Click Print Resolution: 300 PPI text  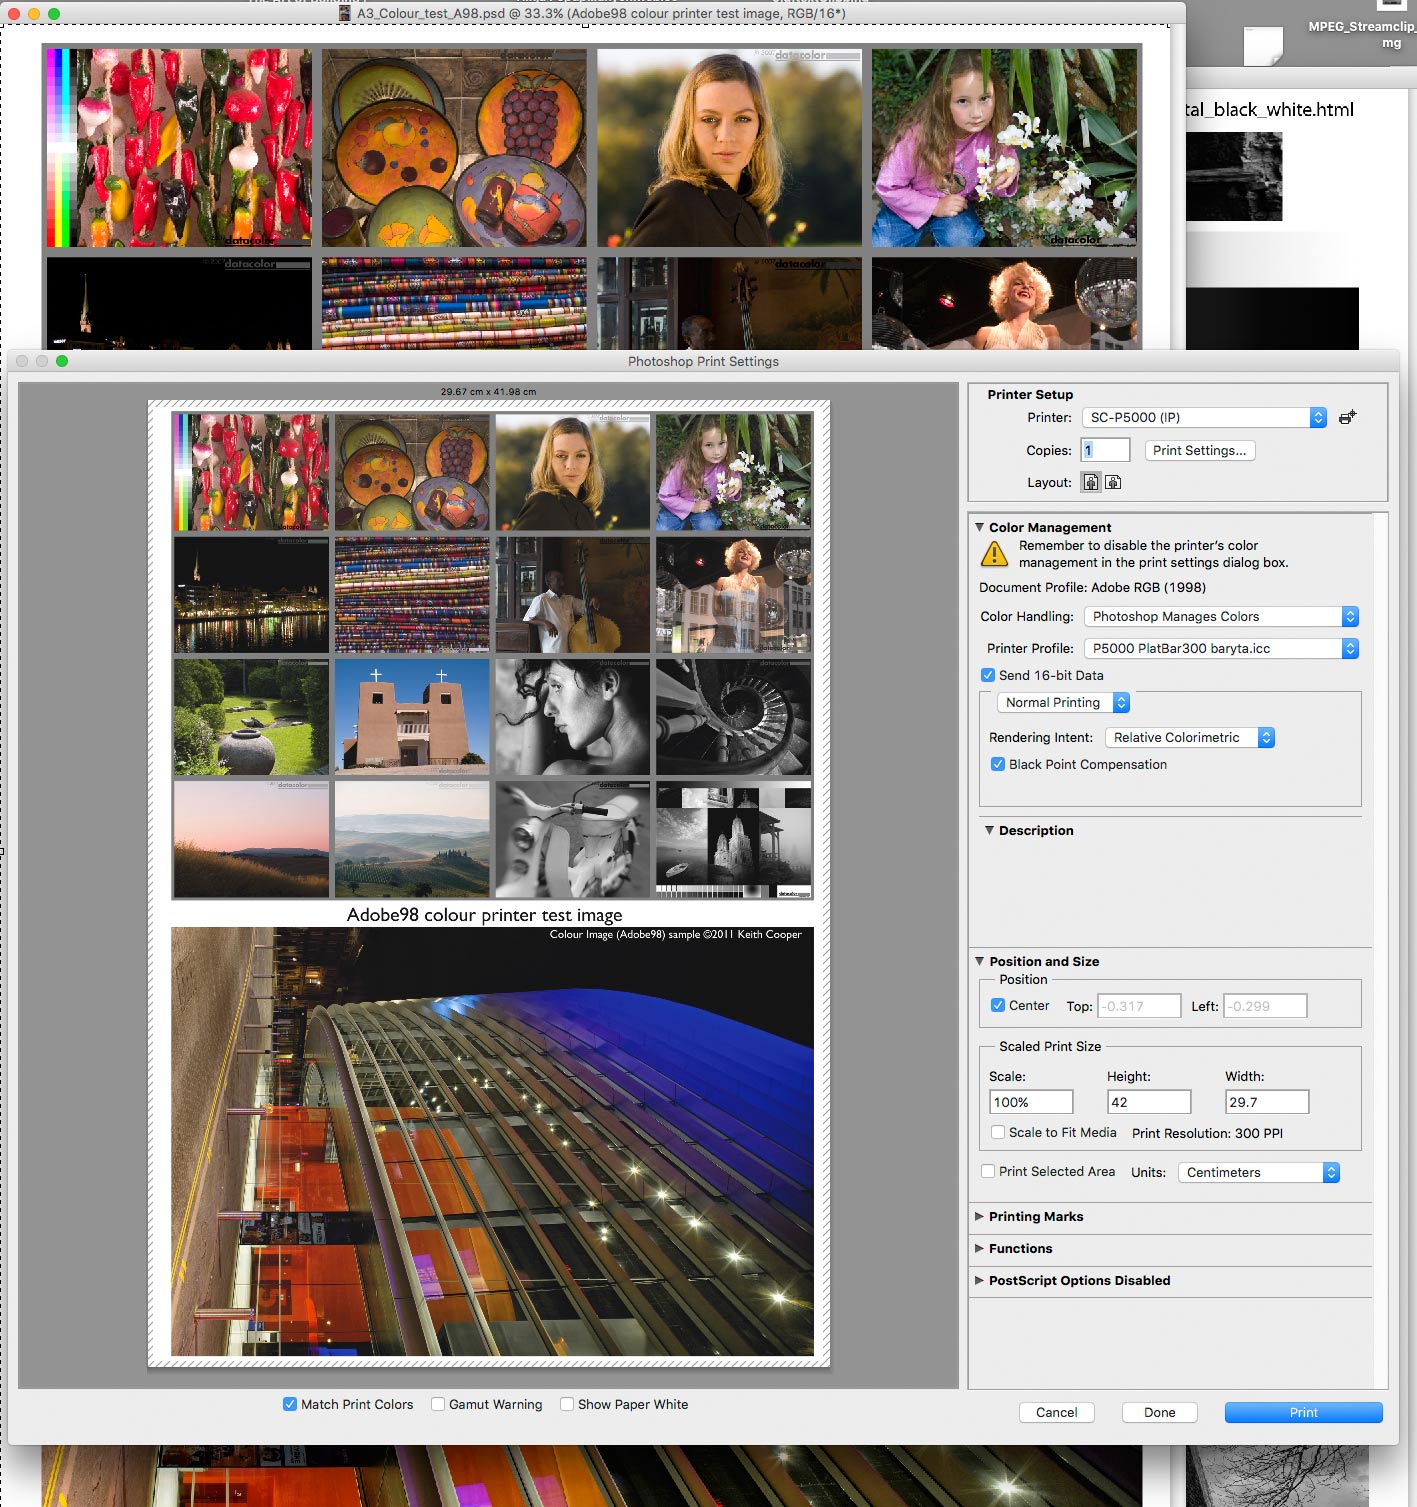click(x=1207, y=1133)
